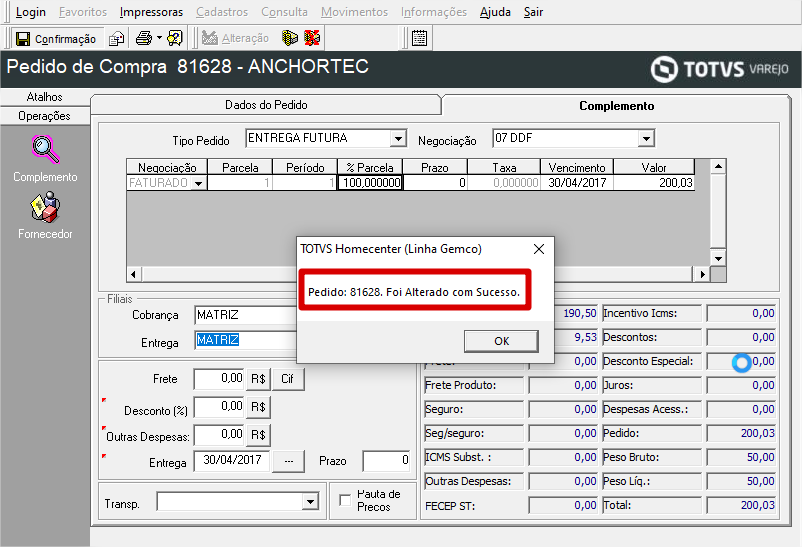Click the Atalhos side header

[x=44, y=97]
